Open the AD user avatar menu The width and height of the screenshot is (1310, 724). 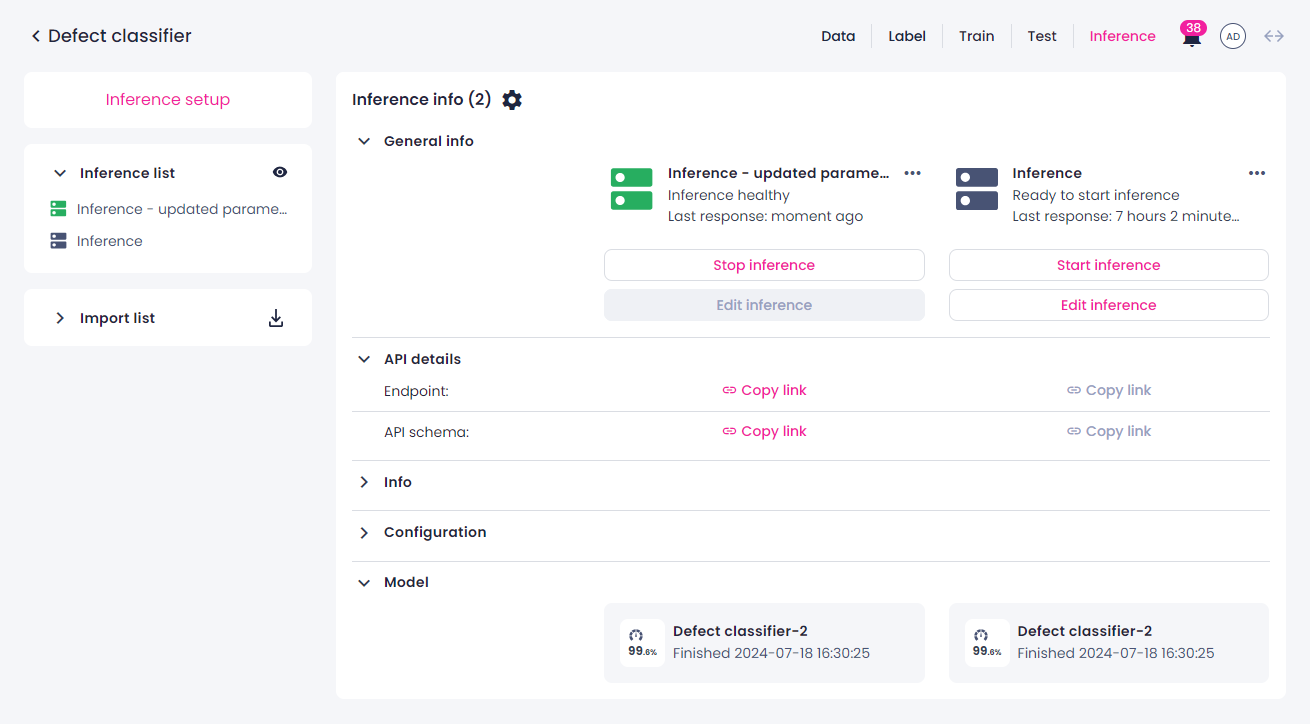coord(1233,36)
